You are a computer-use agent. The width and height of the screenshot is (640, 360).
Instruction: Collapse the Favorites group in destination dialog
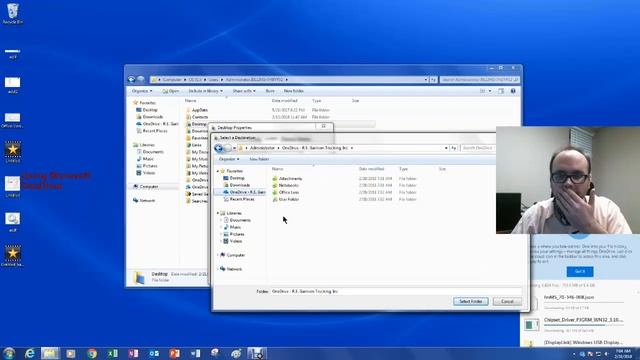pyautogui.click(x=218, y=171)
